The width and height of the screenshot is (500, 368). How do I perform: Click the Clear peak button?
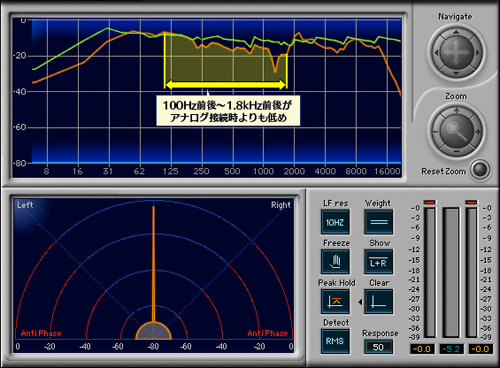379,302
